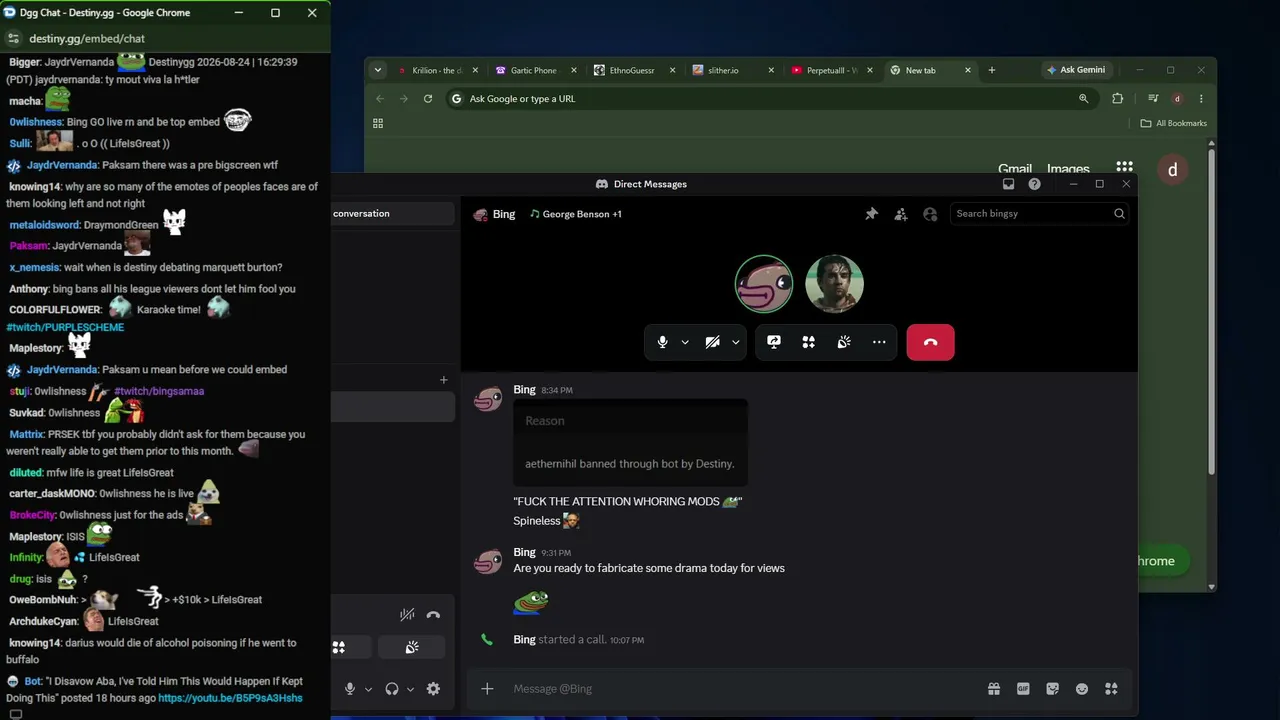This screenshot has width=1280, height=720.
Task: Open the soundboard in the call controls
Action: click(x=844, y=342)
